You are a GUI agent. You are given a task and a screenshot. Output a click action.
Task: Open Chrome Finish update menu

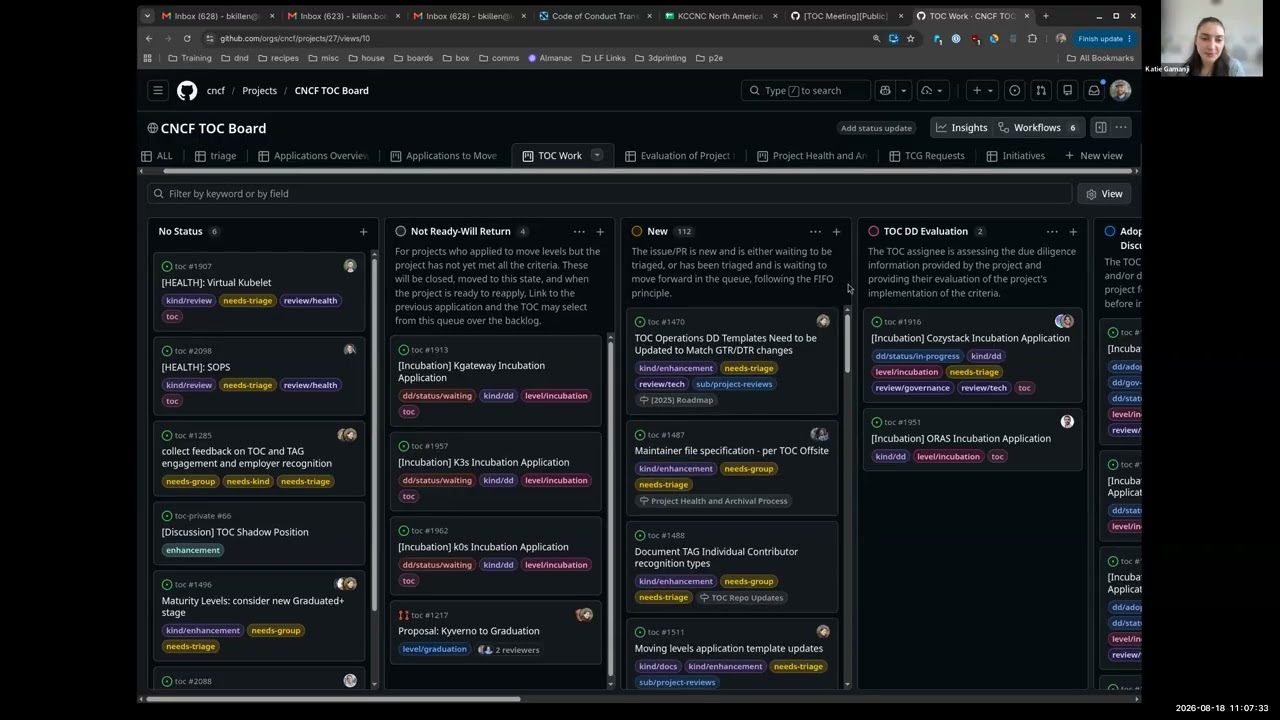(x=1105, y=39)
